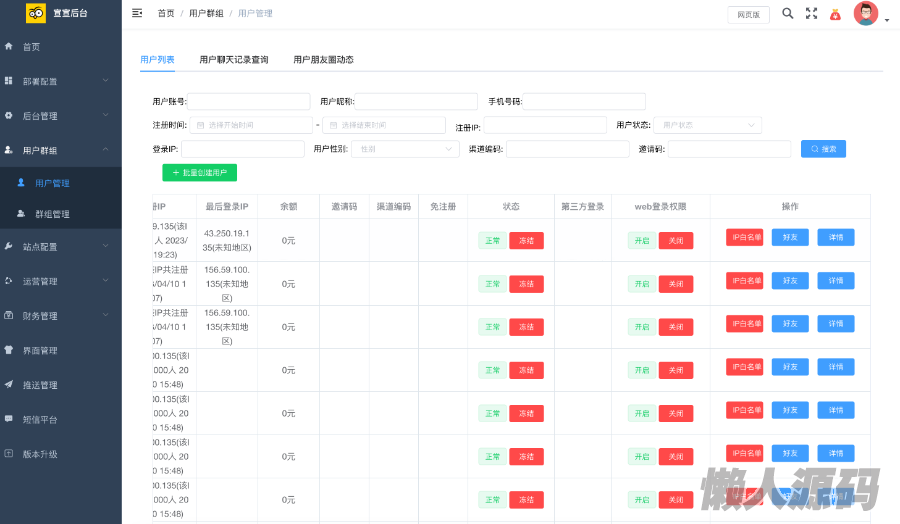Click the icon beside 财务管理
Image resolution: width=900 pixels, height=524 pixels.
point(9,315)
